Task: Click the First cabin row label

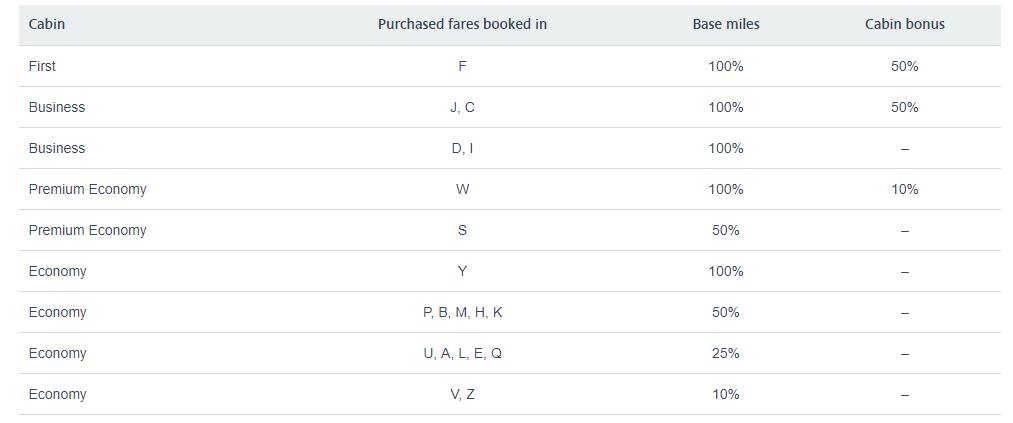Action: (x=42, y=66)
